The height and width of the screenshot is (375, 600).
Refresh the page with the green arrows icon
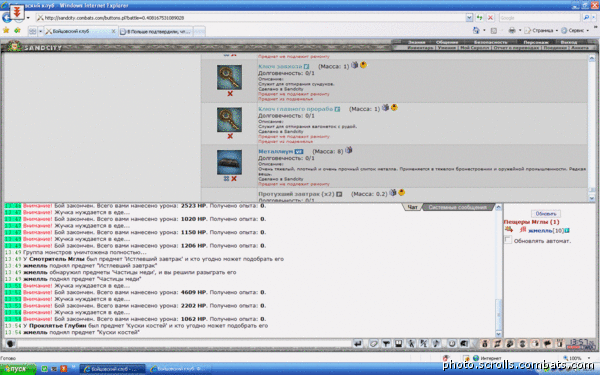(479, 18)
